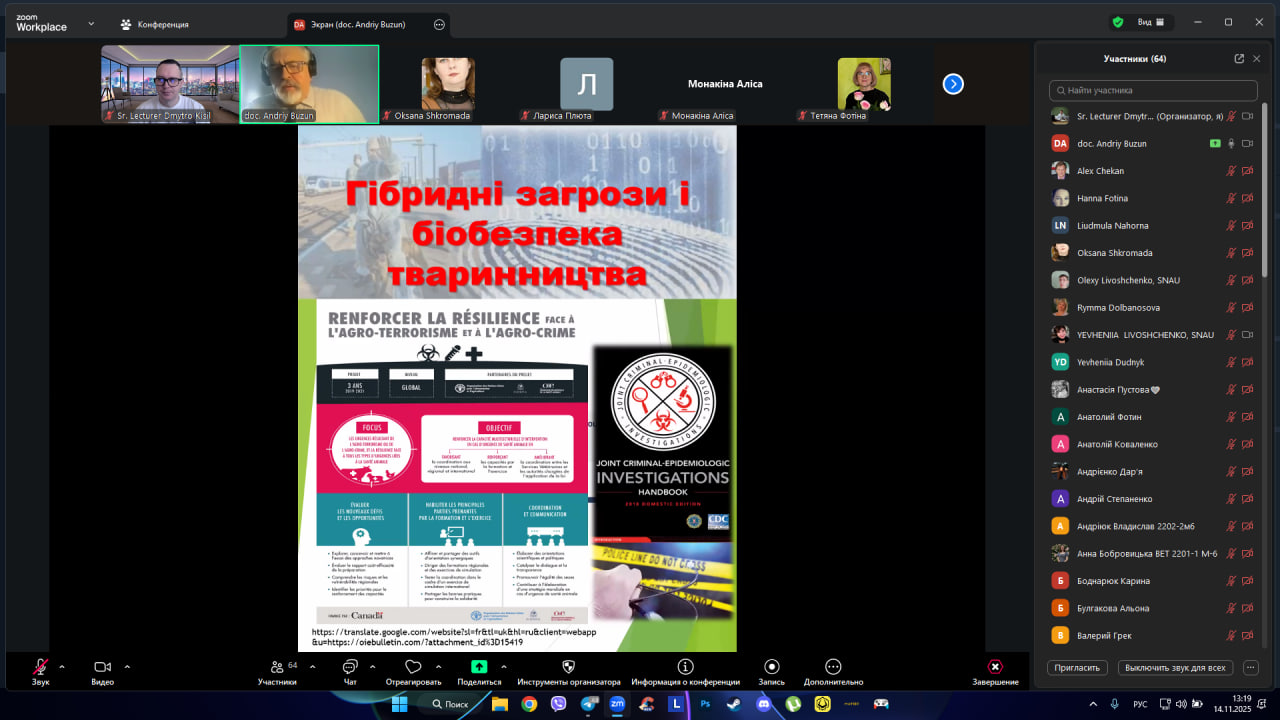Open Host tools shield icon

click(568, 667)
